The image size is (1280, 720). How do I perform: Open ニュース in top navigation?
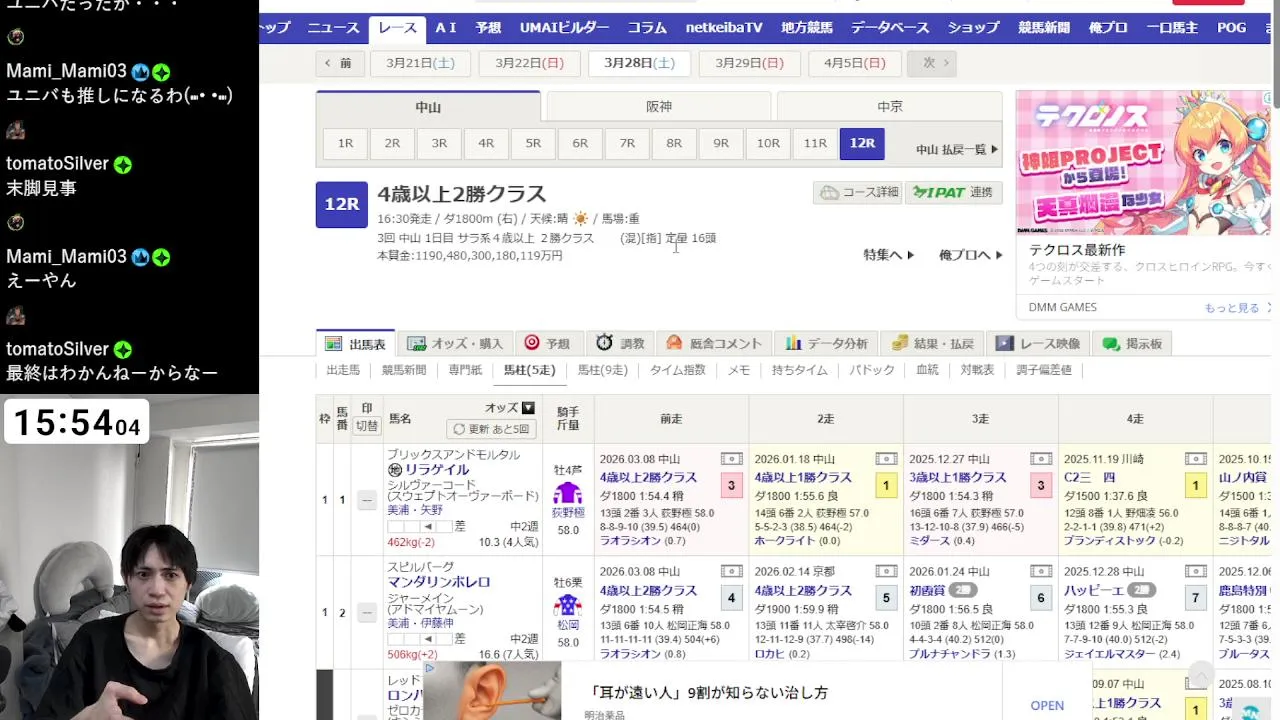click(x=332, y=28)
